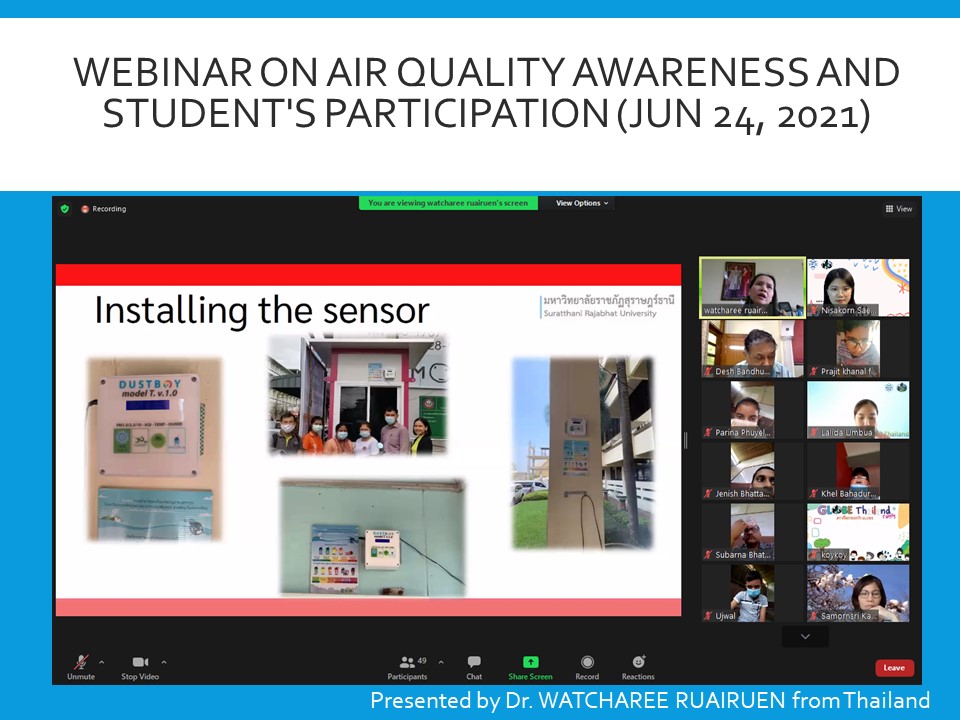Expand the arrow next to Participants
This screenshot has height=720, width=960.
tap(441, 662)
